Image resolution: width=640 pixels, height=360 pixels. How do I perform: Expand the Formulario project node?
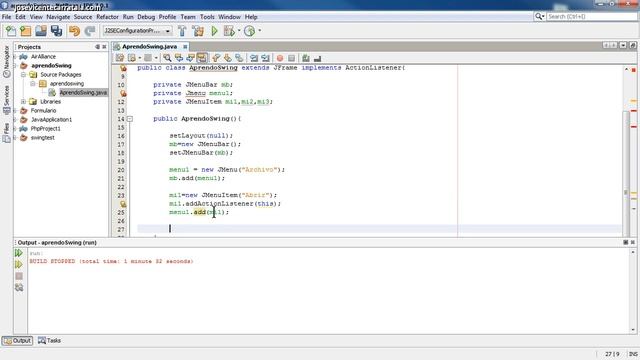(16, 111)
